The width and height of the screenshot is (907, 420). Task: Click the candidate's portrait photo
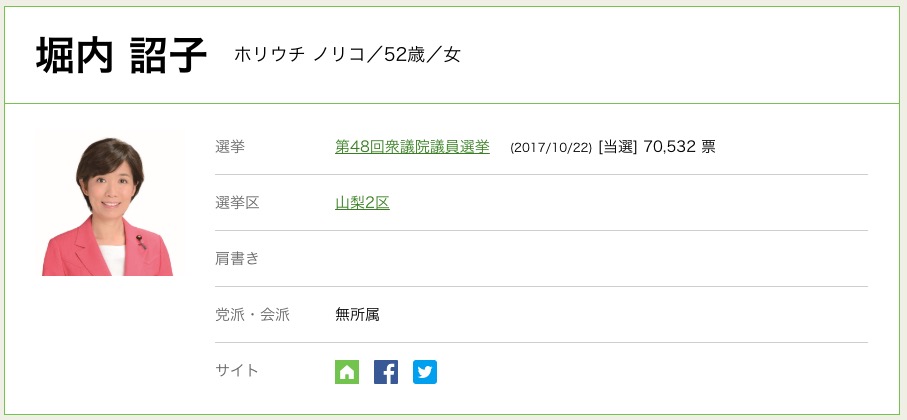[108, 203]
